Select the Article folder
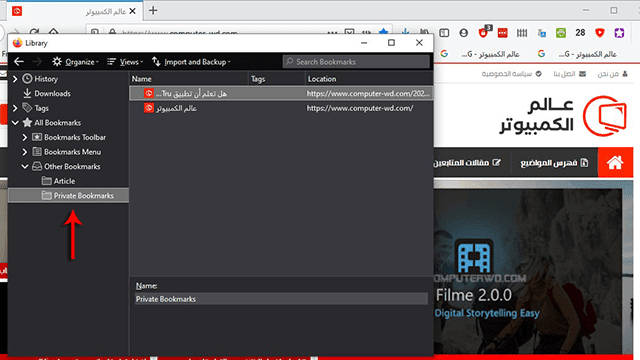 pyautogui.click(x=64, y=181)
